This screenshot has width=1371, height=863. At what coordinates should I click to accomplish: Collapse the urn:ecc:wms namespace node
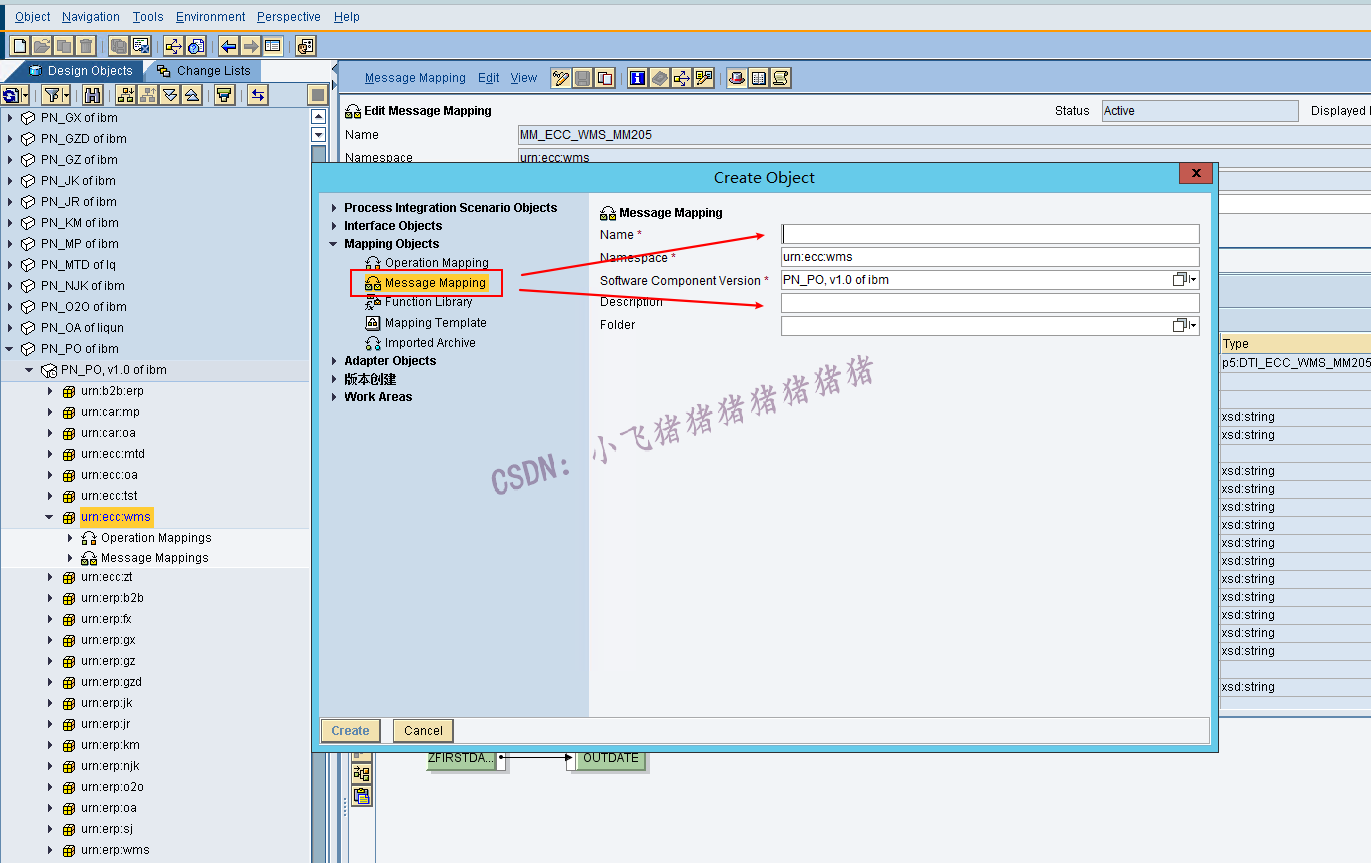[49, 517]
